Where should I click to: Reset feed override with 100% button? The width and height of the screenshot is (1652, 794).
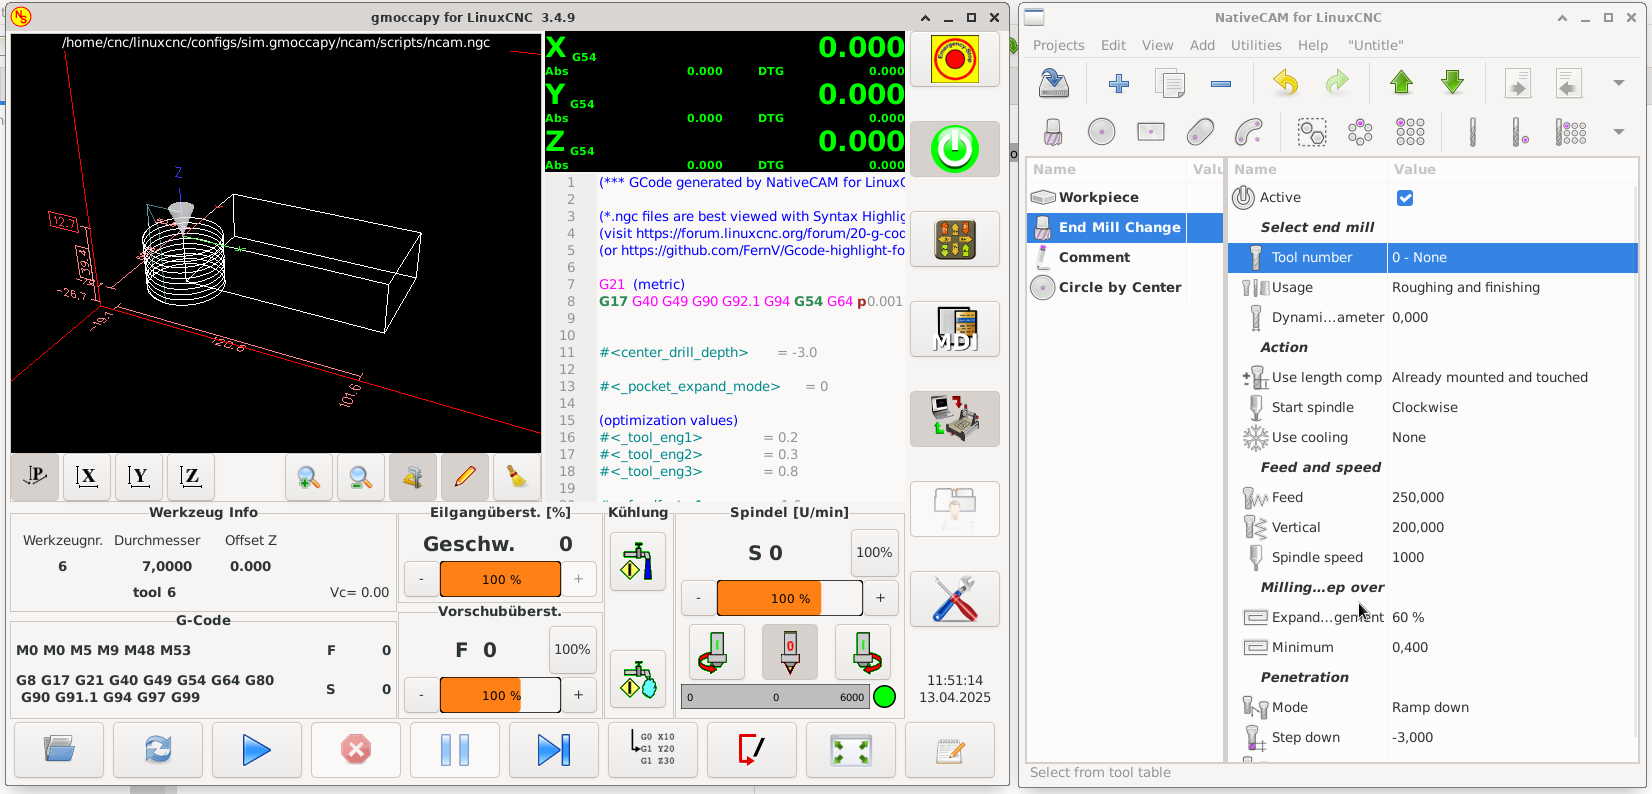point(572,650)
